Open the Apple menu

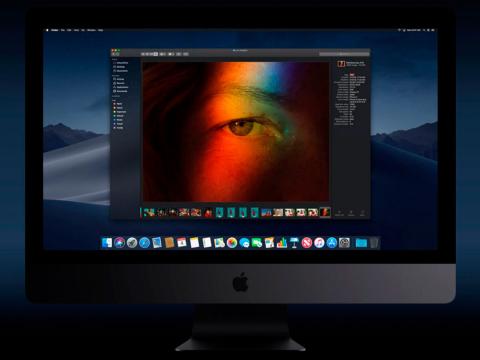click(47, 30)
